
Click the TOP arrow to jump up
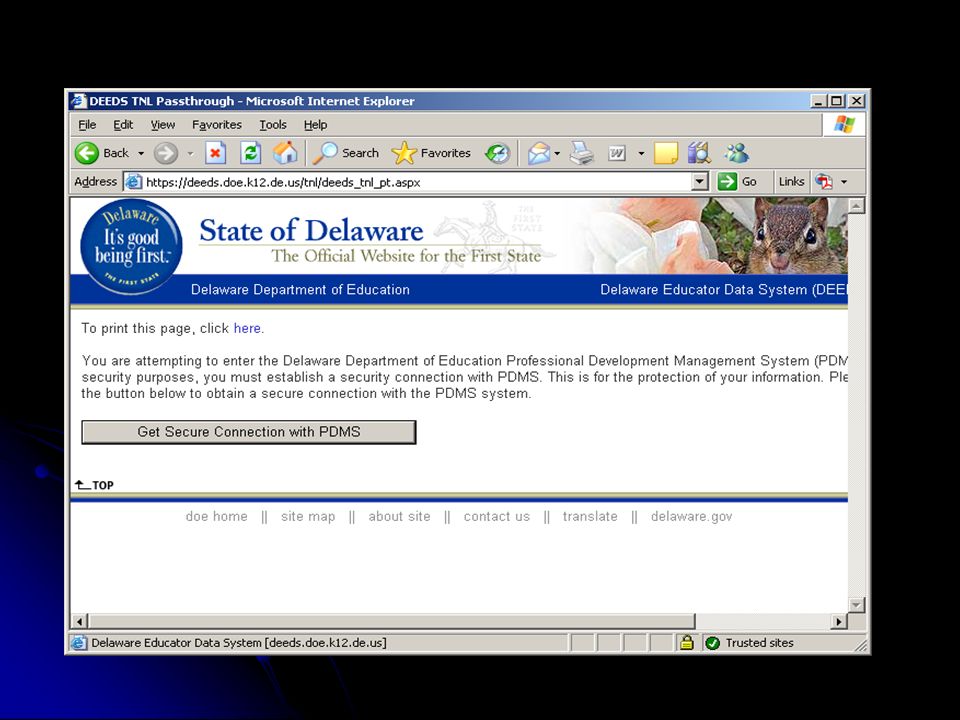click(94, 485)
